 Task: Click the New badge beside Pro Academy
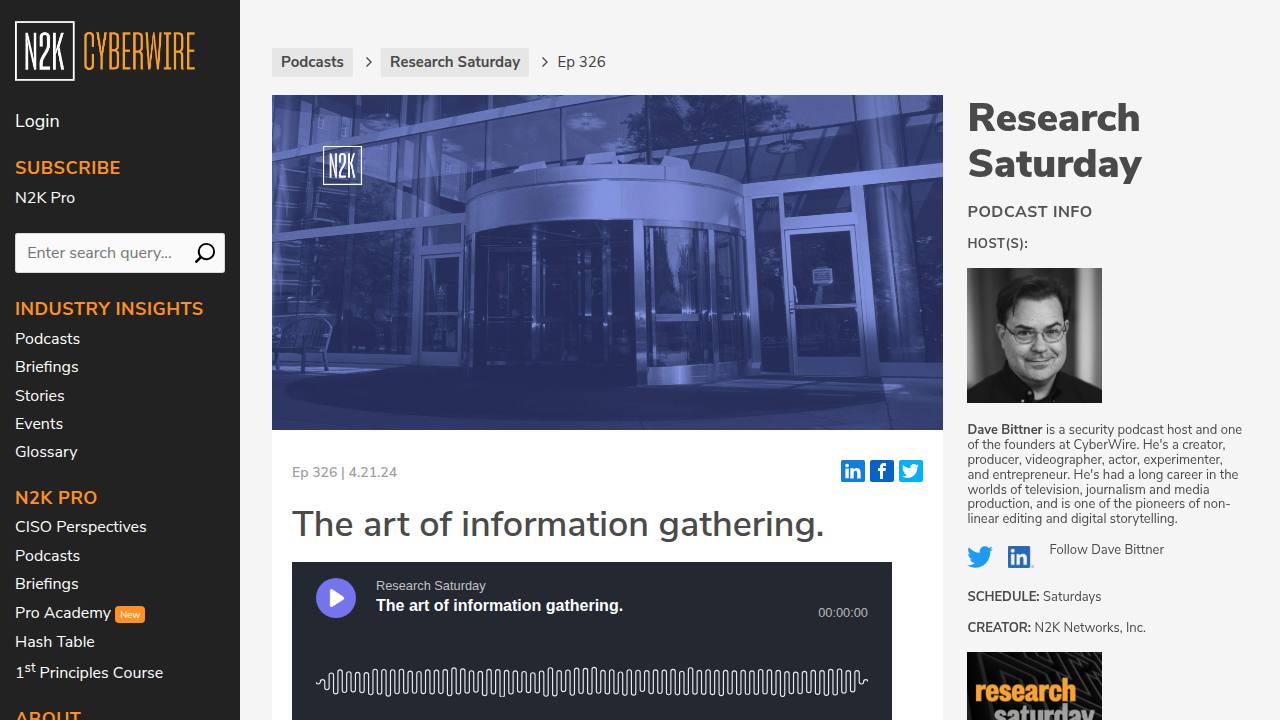130,614
